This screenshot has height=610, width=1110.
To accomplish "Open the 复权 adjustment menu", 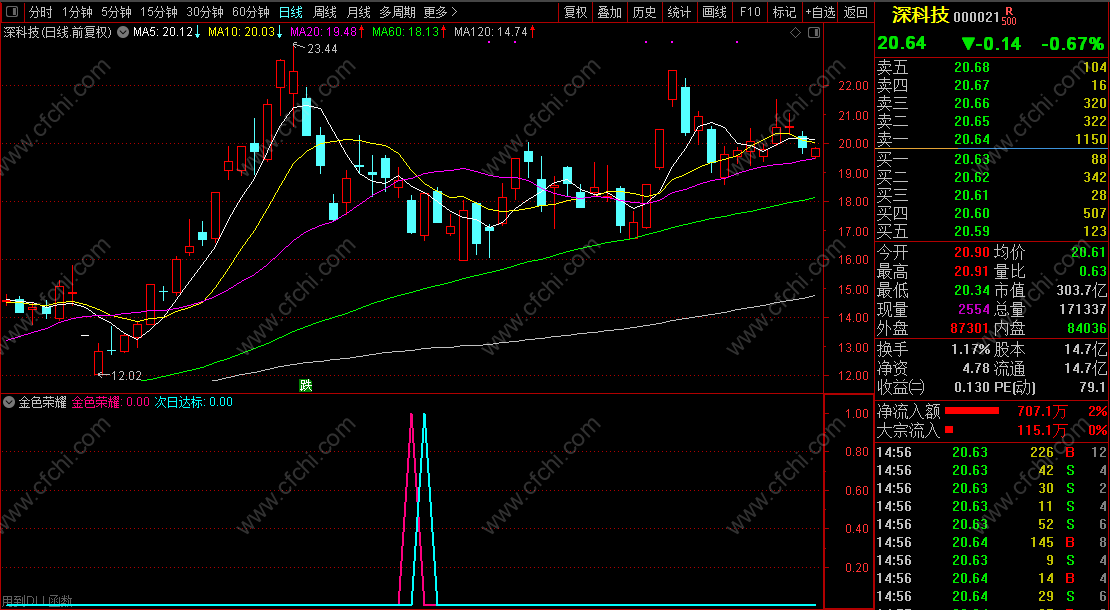I will [576, 12].
